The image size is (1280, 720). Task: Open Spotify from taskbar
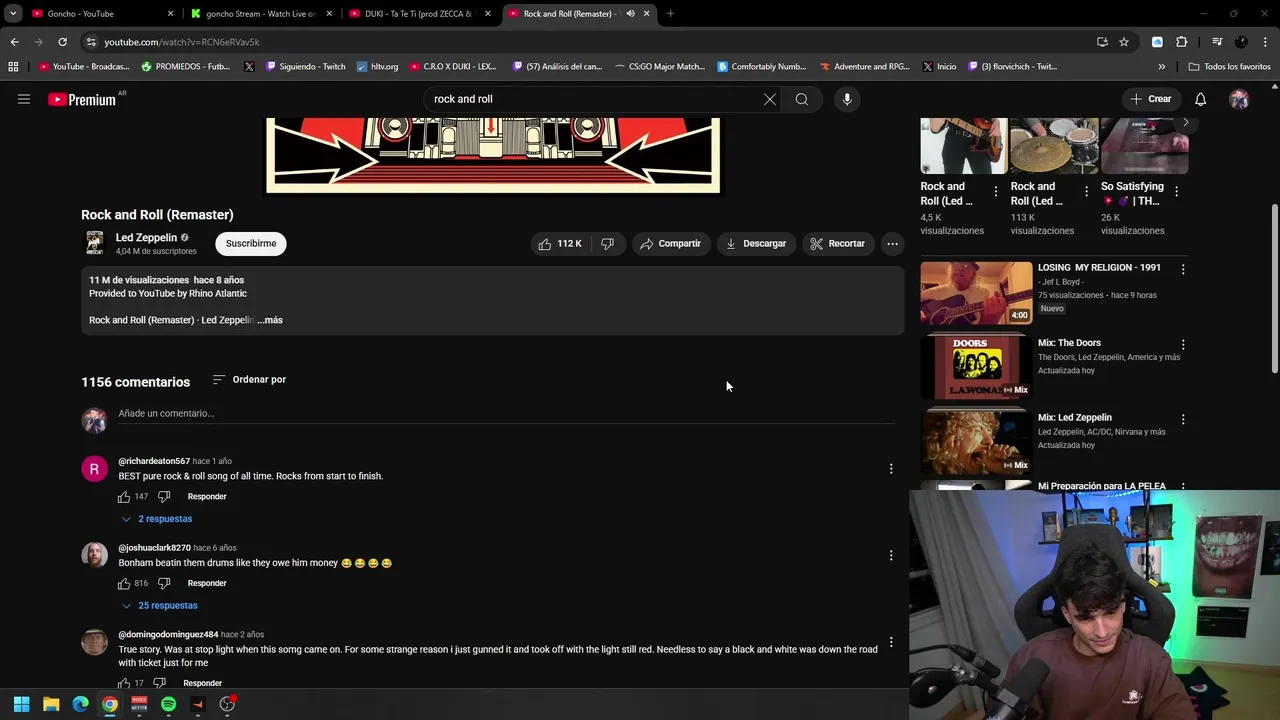click(x=168, y=704)
